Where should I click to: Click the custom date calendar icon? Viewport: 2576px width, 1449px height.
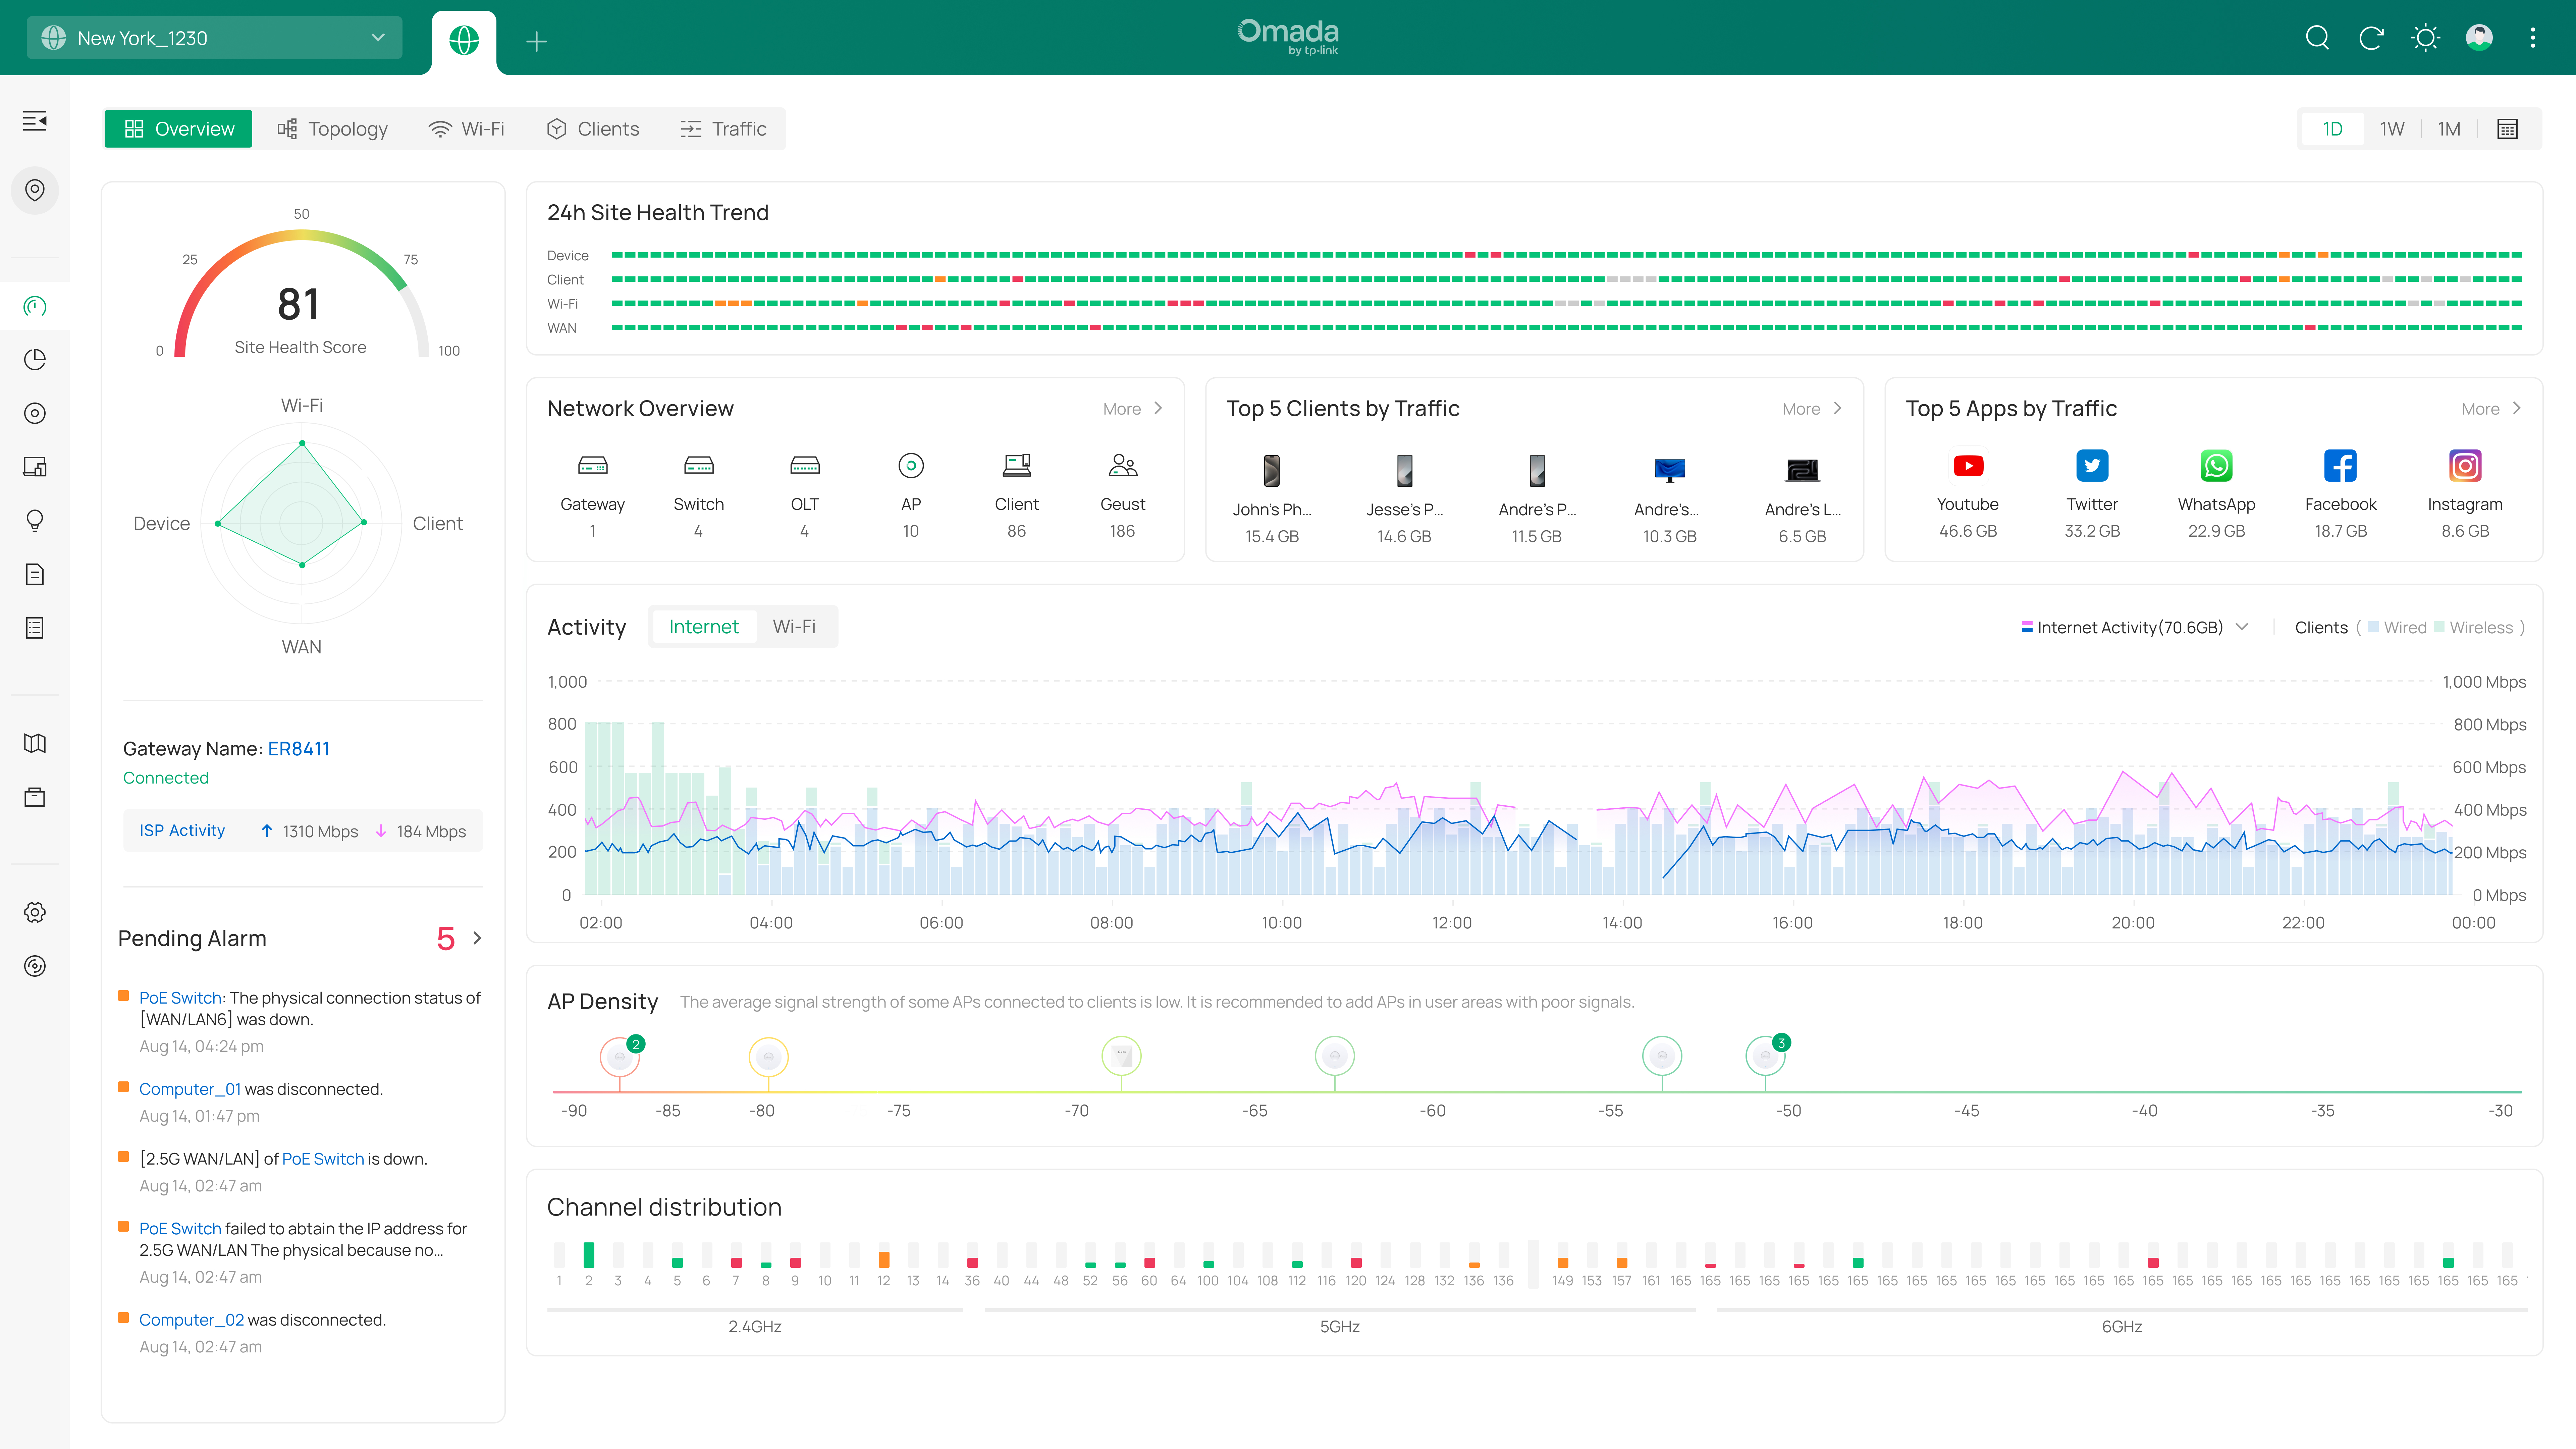(x=2507, y=129)
